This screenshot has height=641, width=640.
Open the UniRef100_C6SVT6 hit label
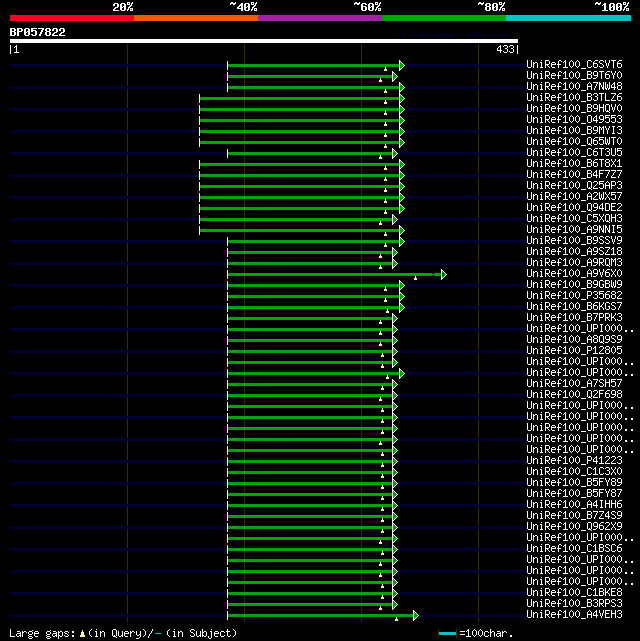(574, 65)
